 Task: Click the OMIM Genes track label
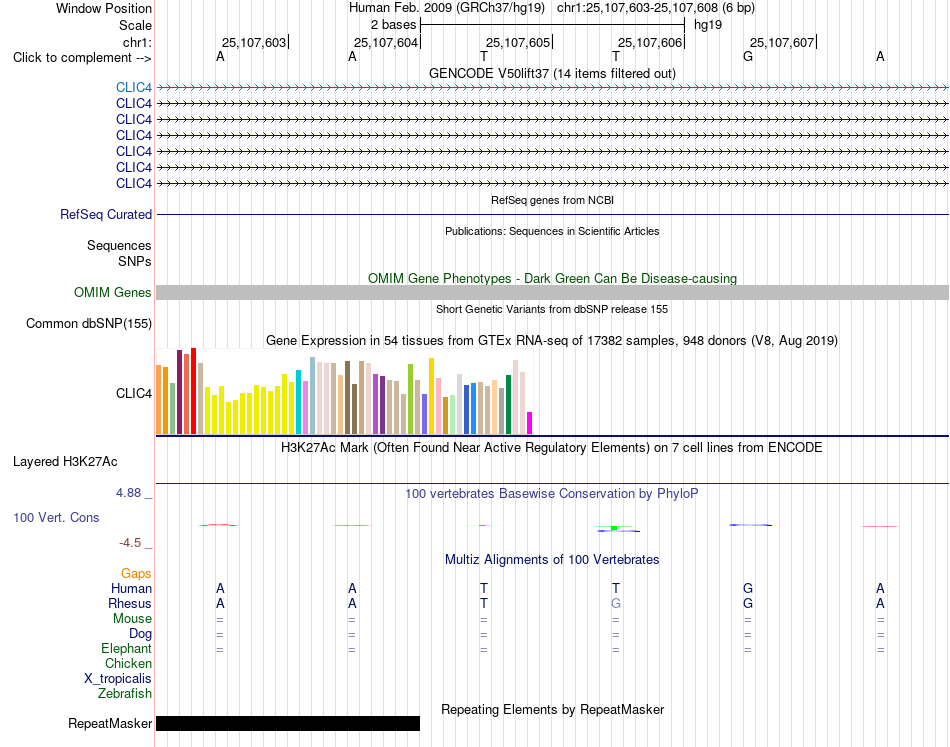[x=113, y=293]
